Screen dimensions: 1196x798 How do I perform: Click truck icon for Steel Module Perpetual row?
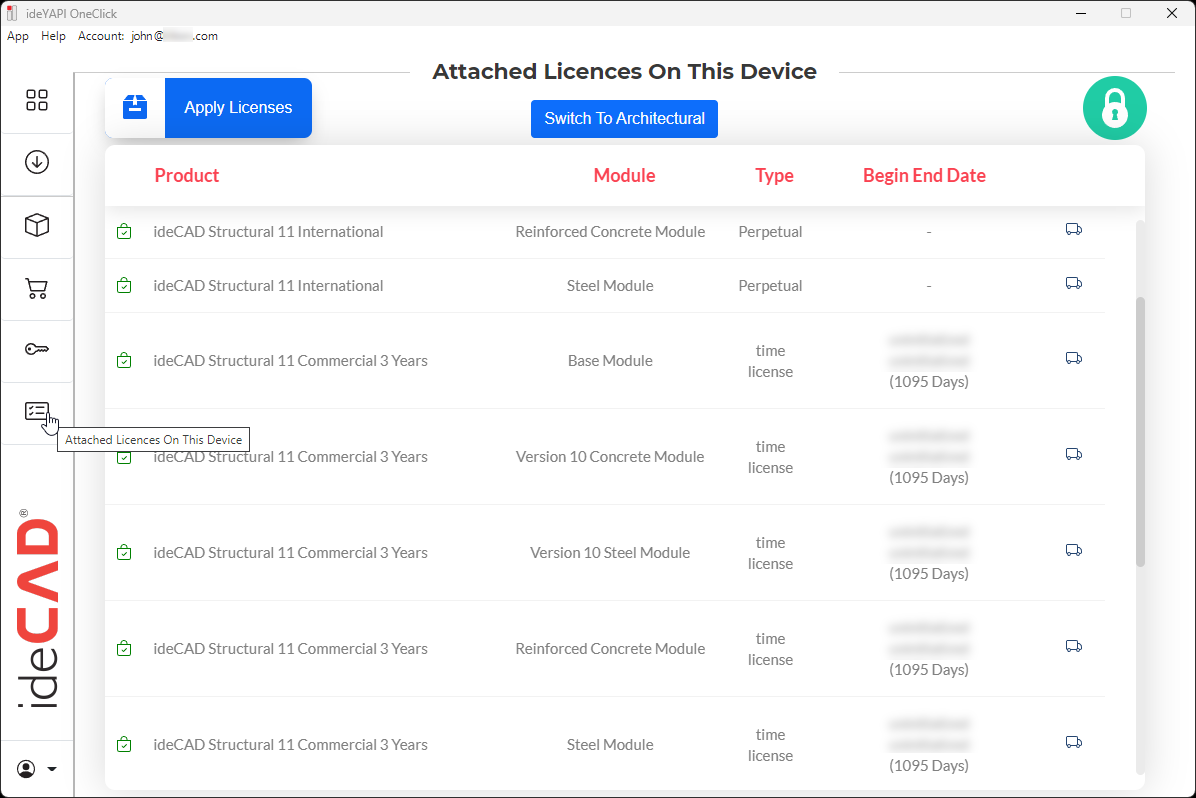[x=1074, y=283]
